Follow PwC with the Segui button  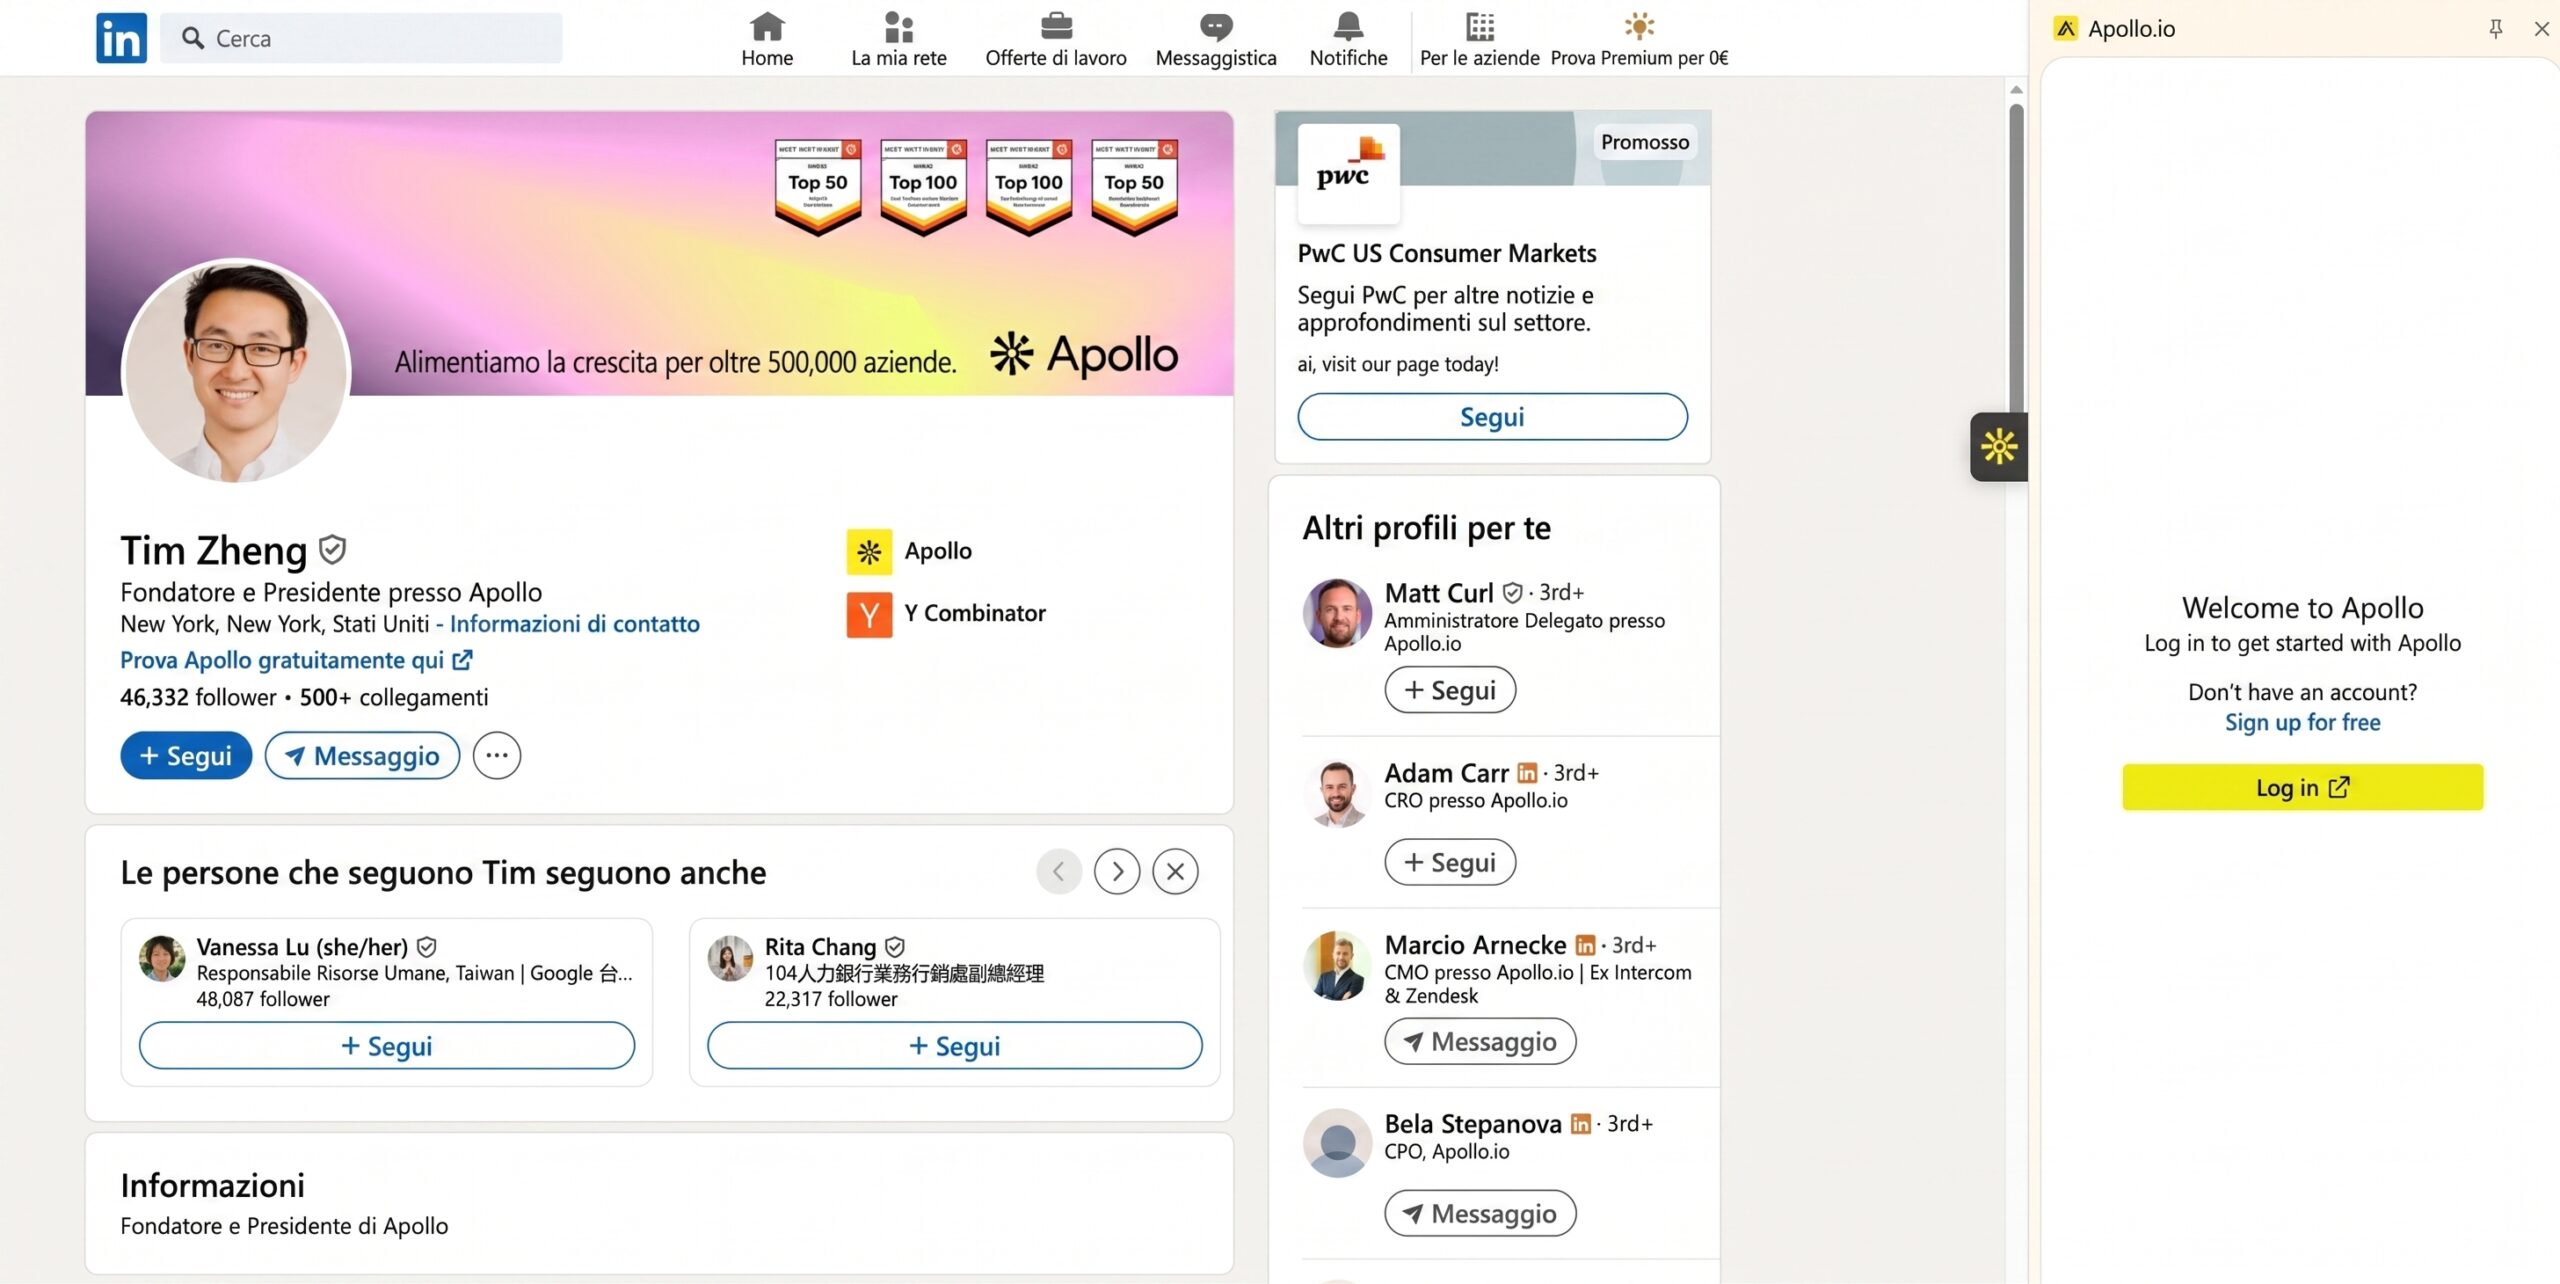click(x=1492, y=417)
